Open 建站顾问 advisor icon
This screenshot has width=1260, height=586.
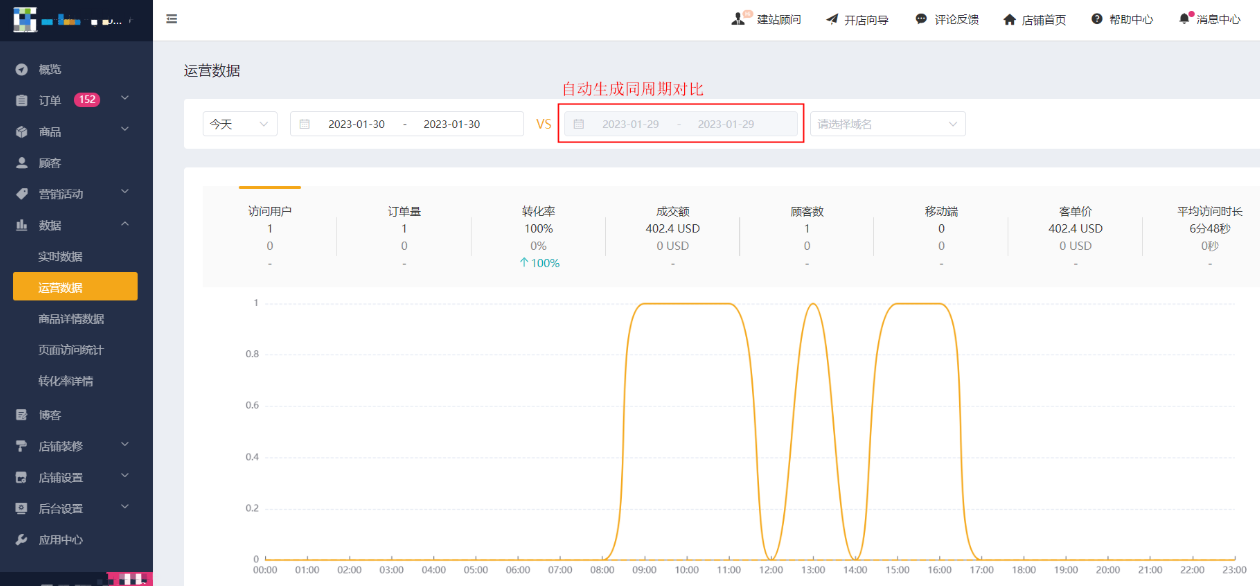[739, 19]
